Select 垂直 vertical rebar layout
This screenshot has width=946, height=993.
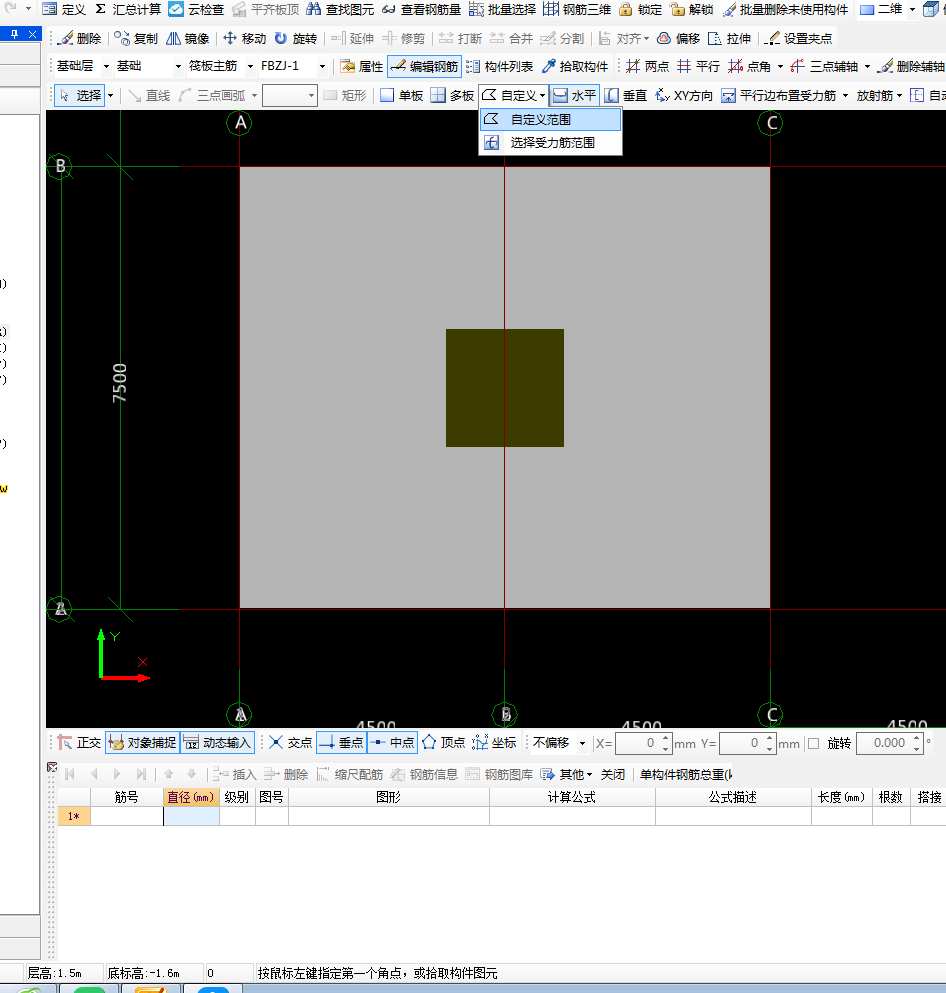coord(626,96)
